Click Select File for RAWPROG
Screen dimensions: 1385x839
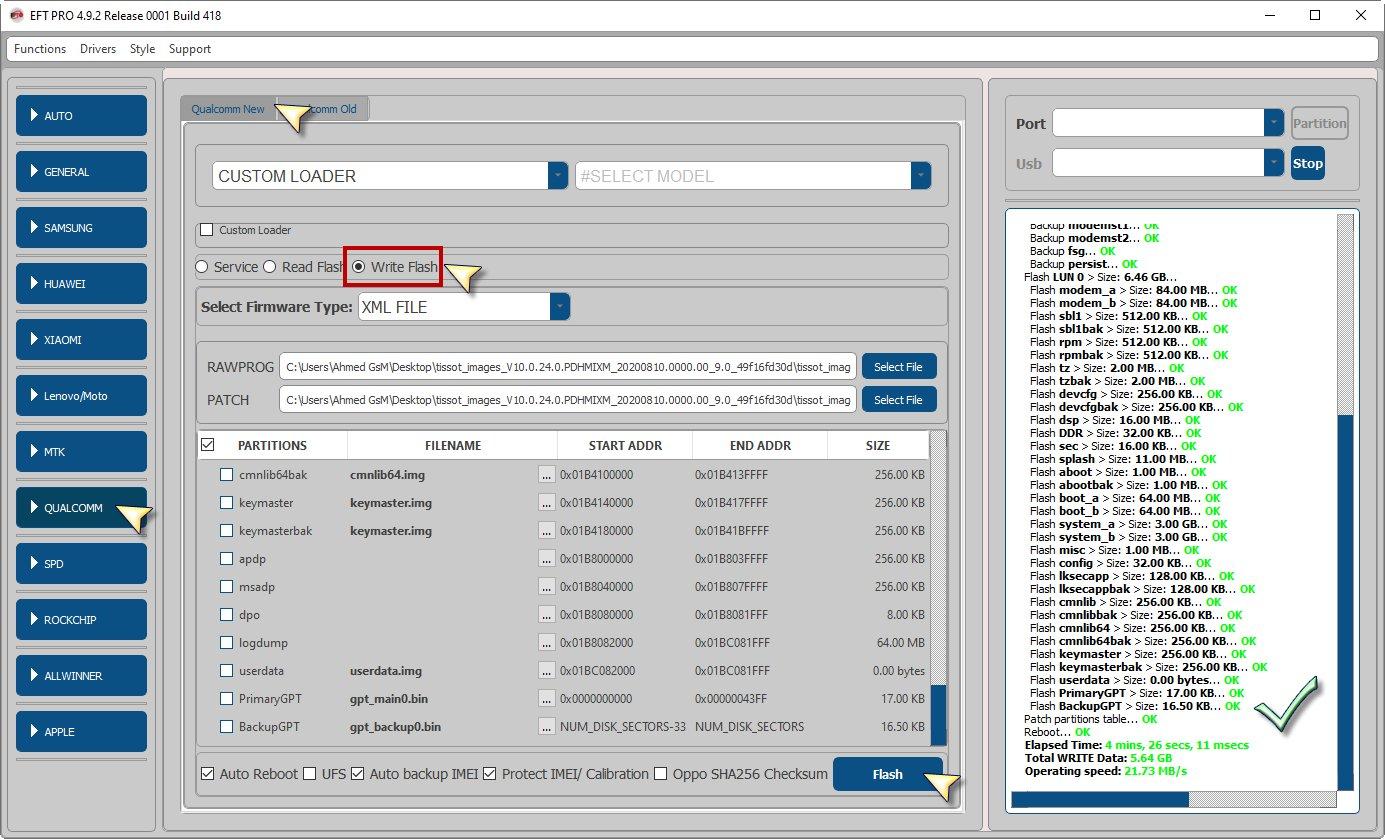[898, 367]
